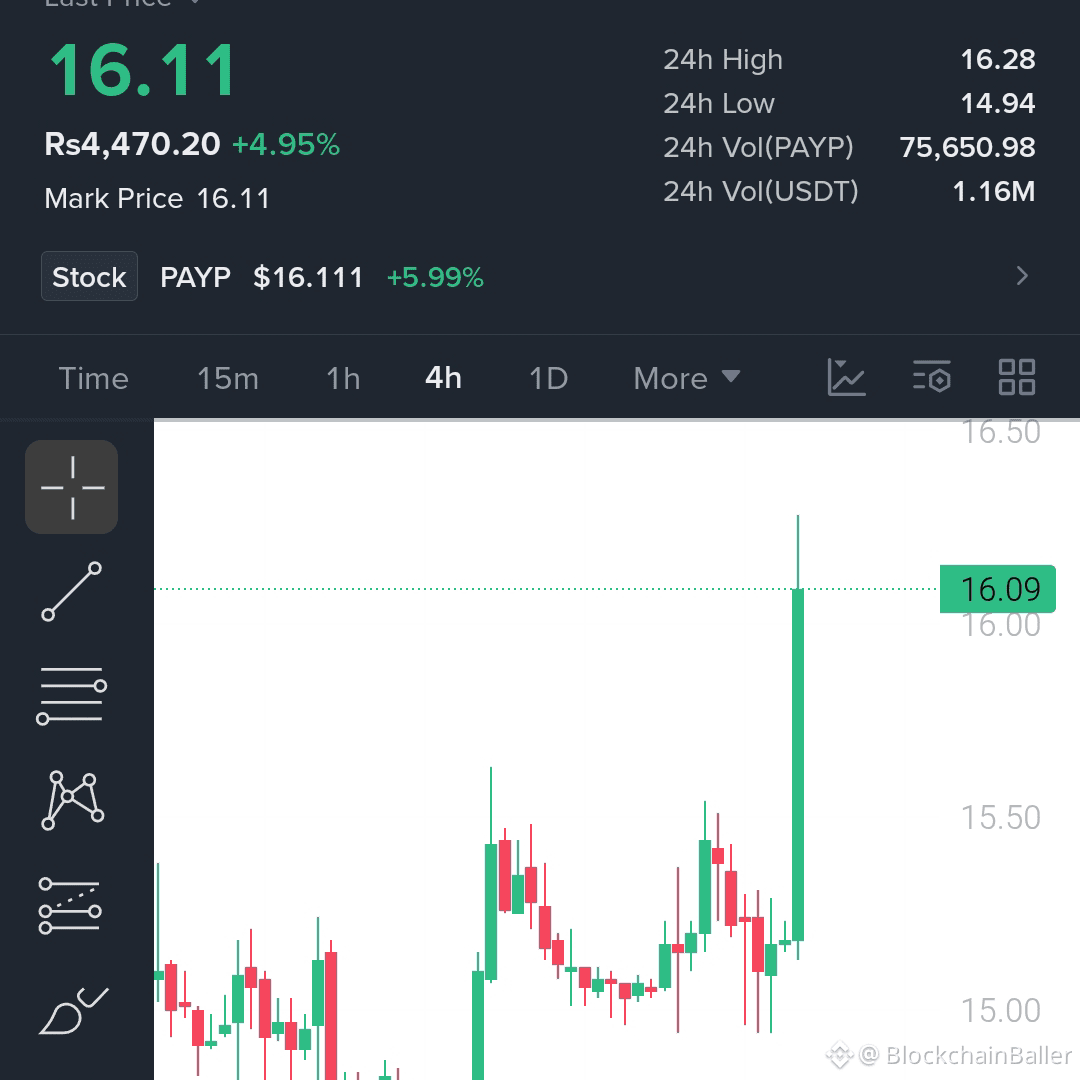Tap the $16.111 stock price
This screenshot has width=1080, height=1080.
click(x=308, y=277)
